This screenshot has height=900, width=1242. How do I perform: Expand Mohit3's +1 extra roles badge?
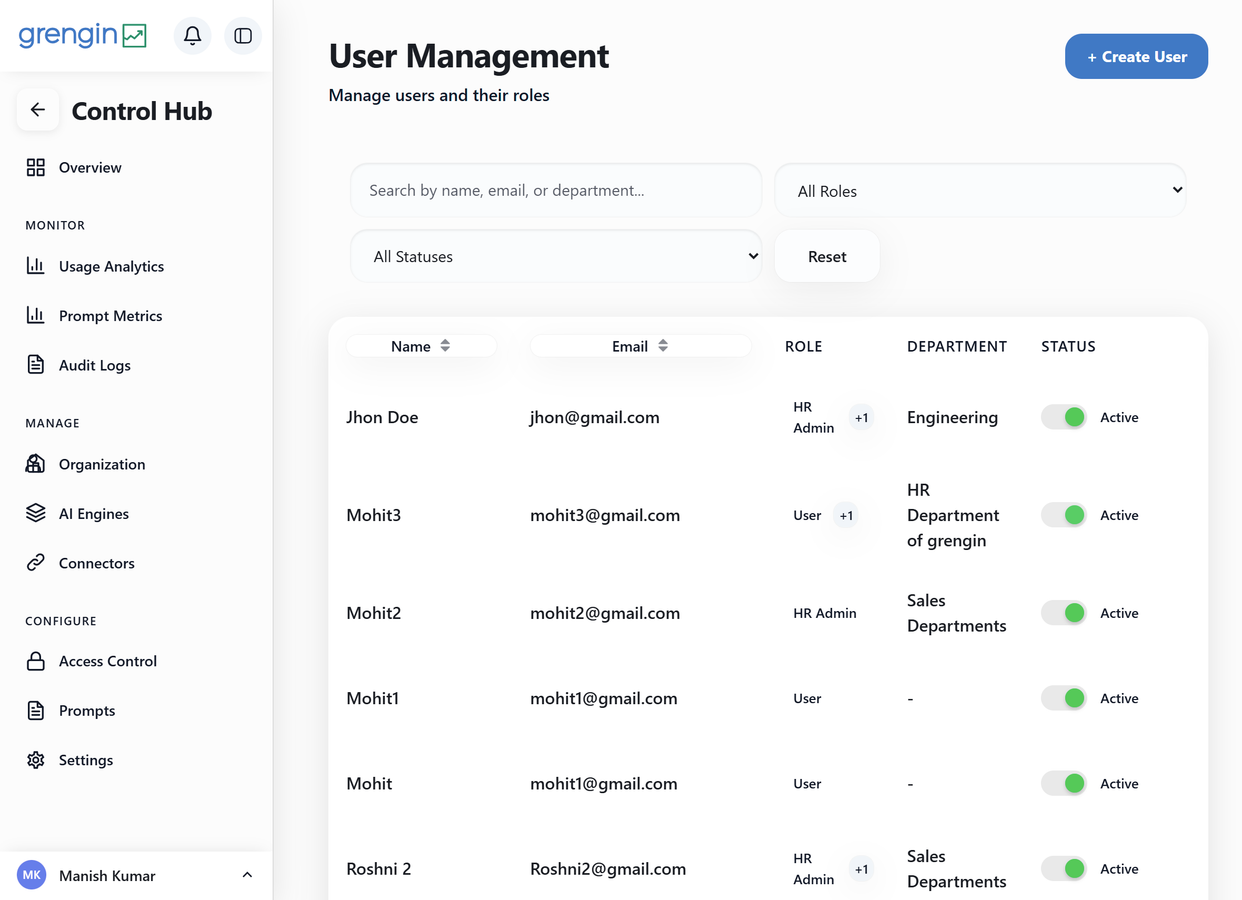pyautogui.click(x=846, y=516)
